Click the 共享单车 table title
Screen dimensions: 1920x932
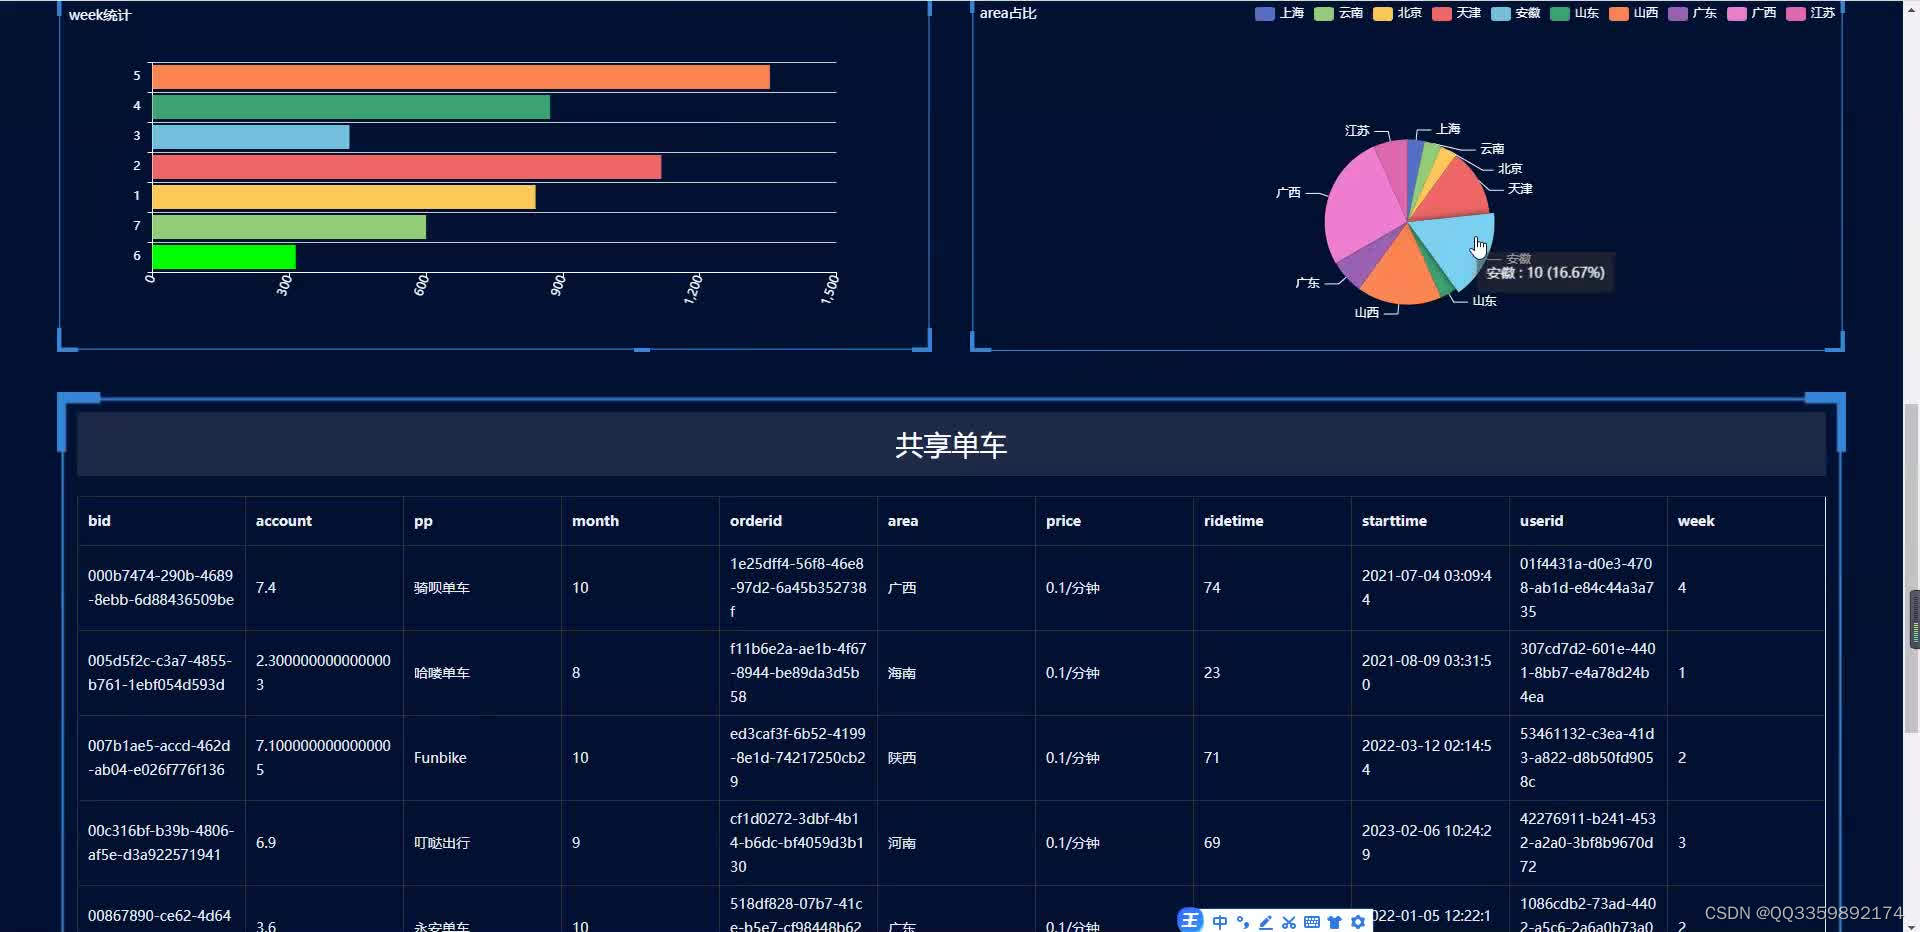click(x=951, y=445)
